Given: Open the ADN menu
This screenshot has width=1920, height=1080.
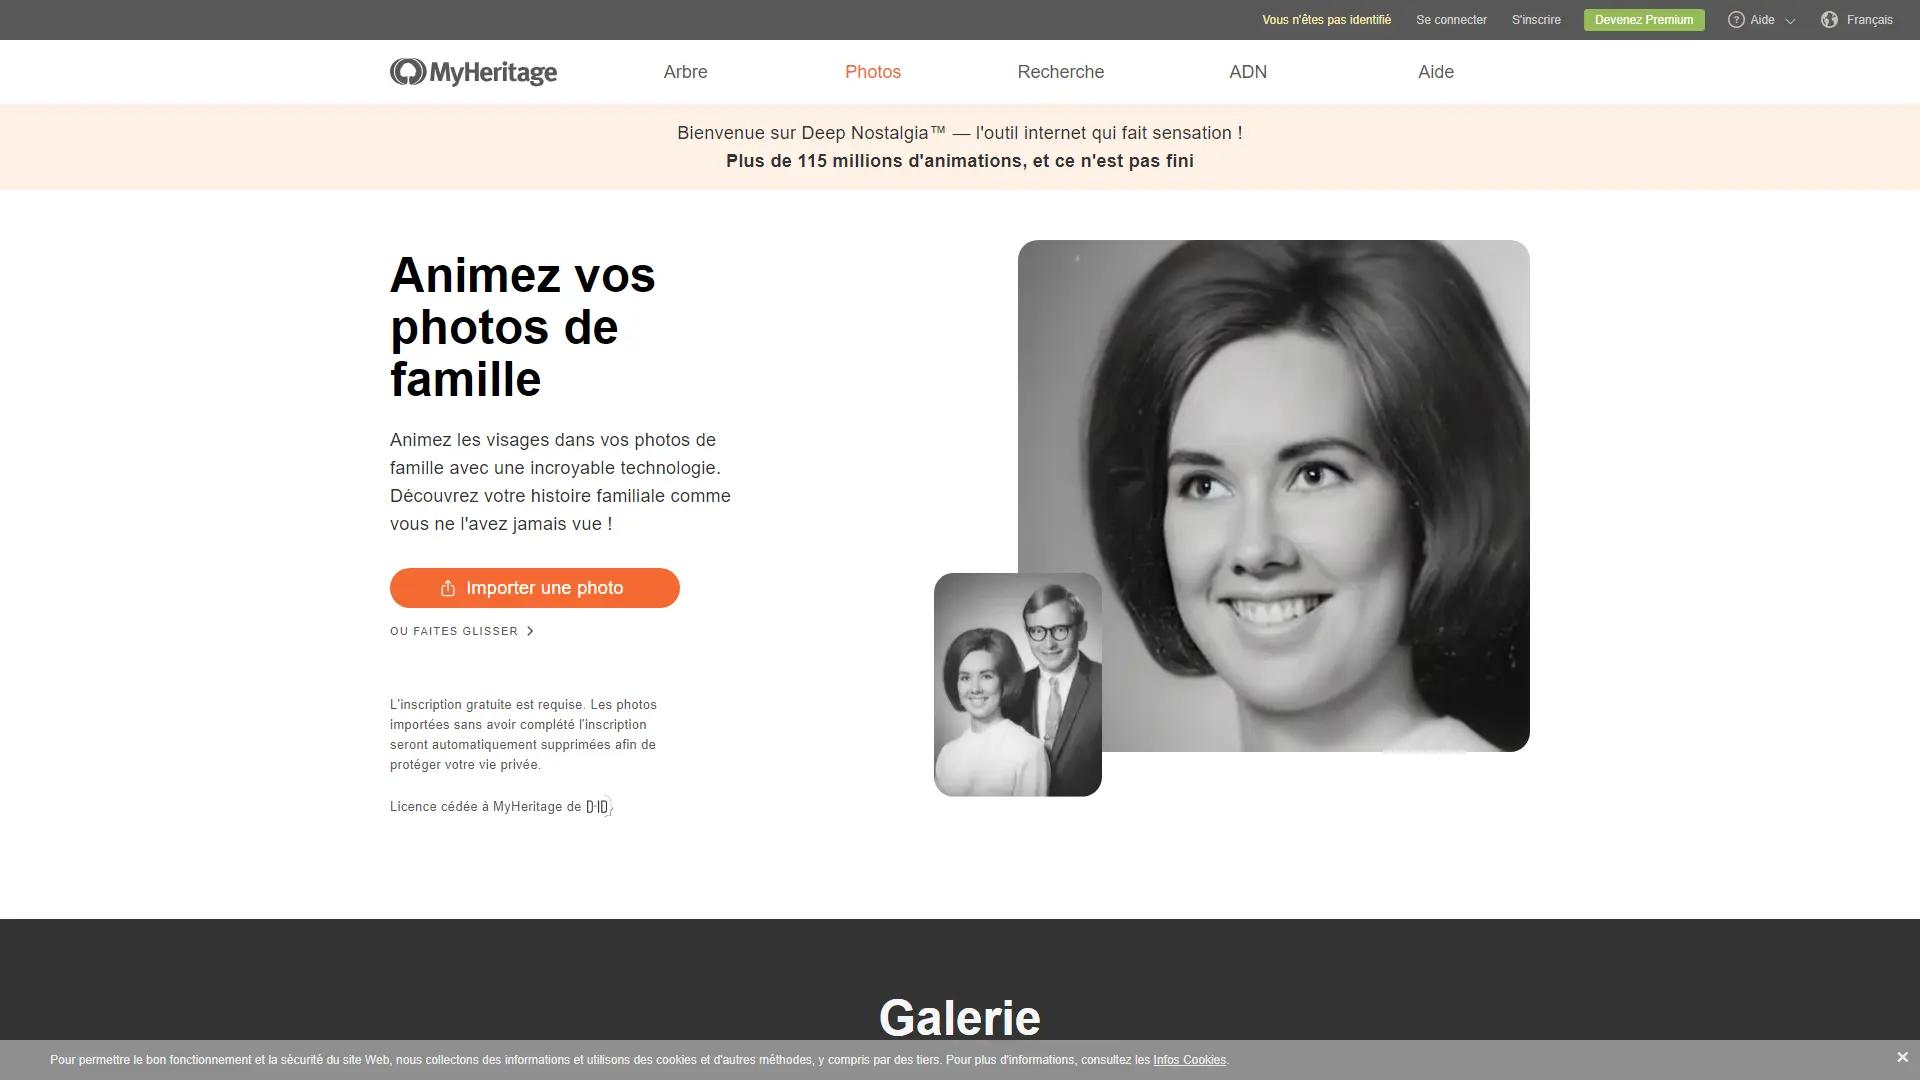Looking at the screenshot, I should (1247, 72).
